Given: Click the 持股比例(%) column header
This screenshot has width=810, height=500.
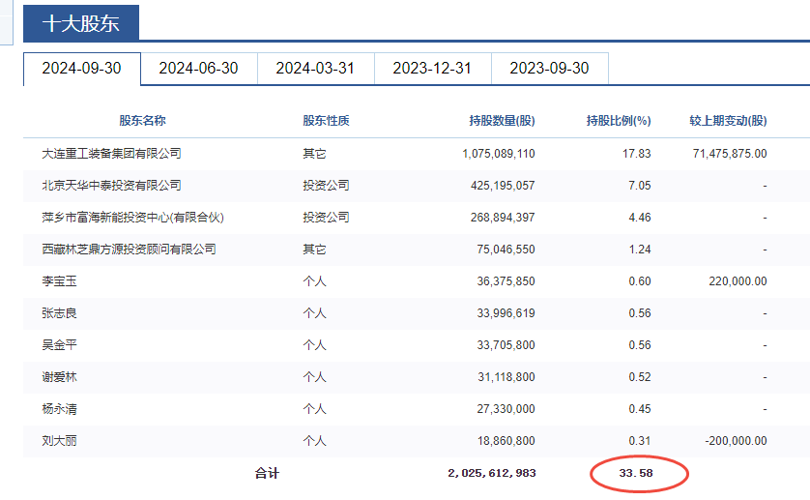Looking at the screenshot, I should click(x=618, y=121).
